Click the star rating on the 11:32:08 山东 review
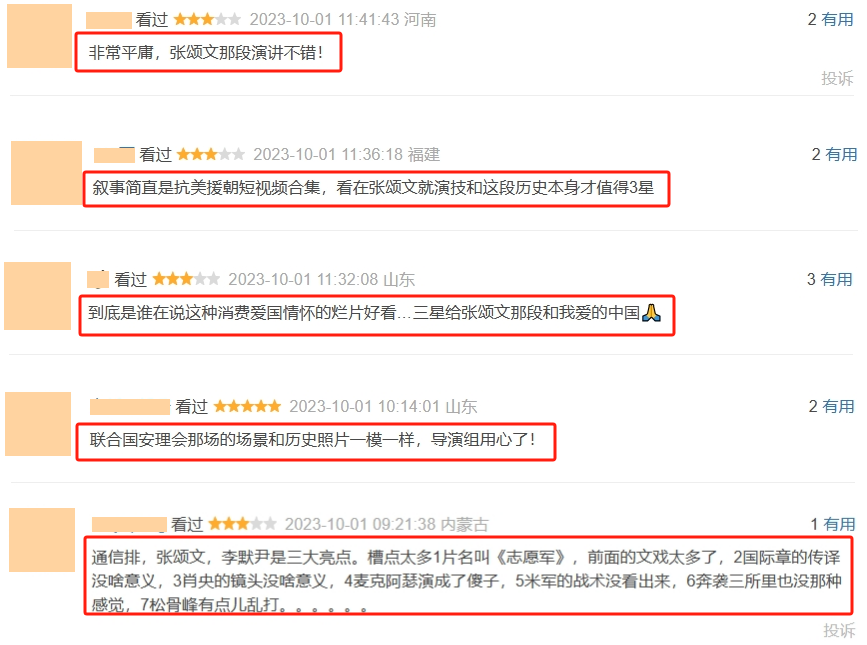 point(186,279)
